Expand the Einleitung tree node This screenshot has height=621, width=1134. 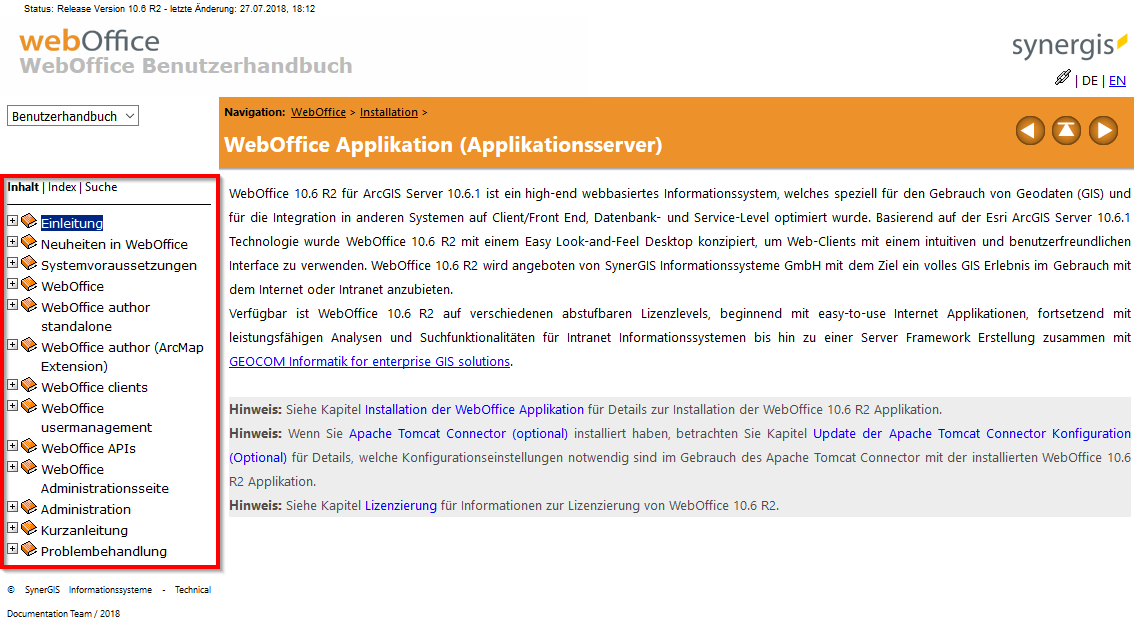coord(12,220)
